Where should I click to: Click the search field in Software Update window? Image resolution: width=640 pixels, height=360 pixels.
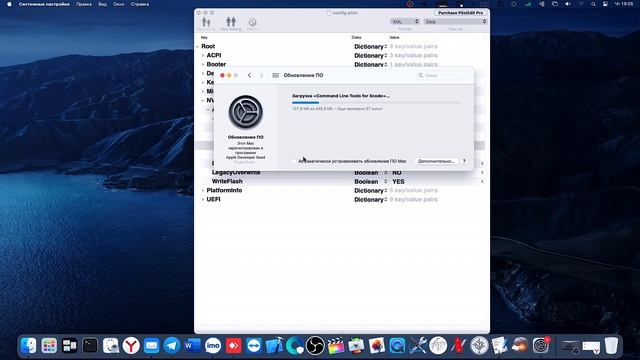[443, 76]
